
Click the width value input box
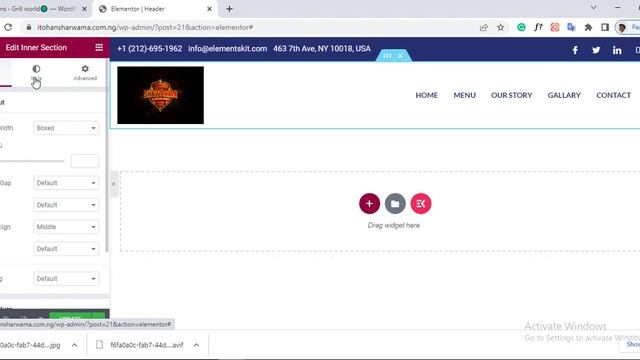pyautogui.click(x=85, y=161)
